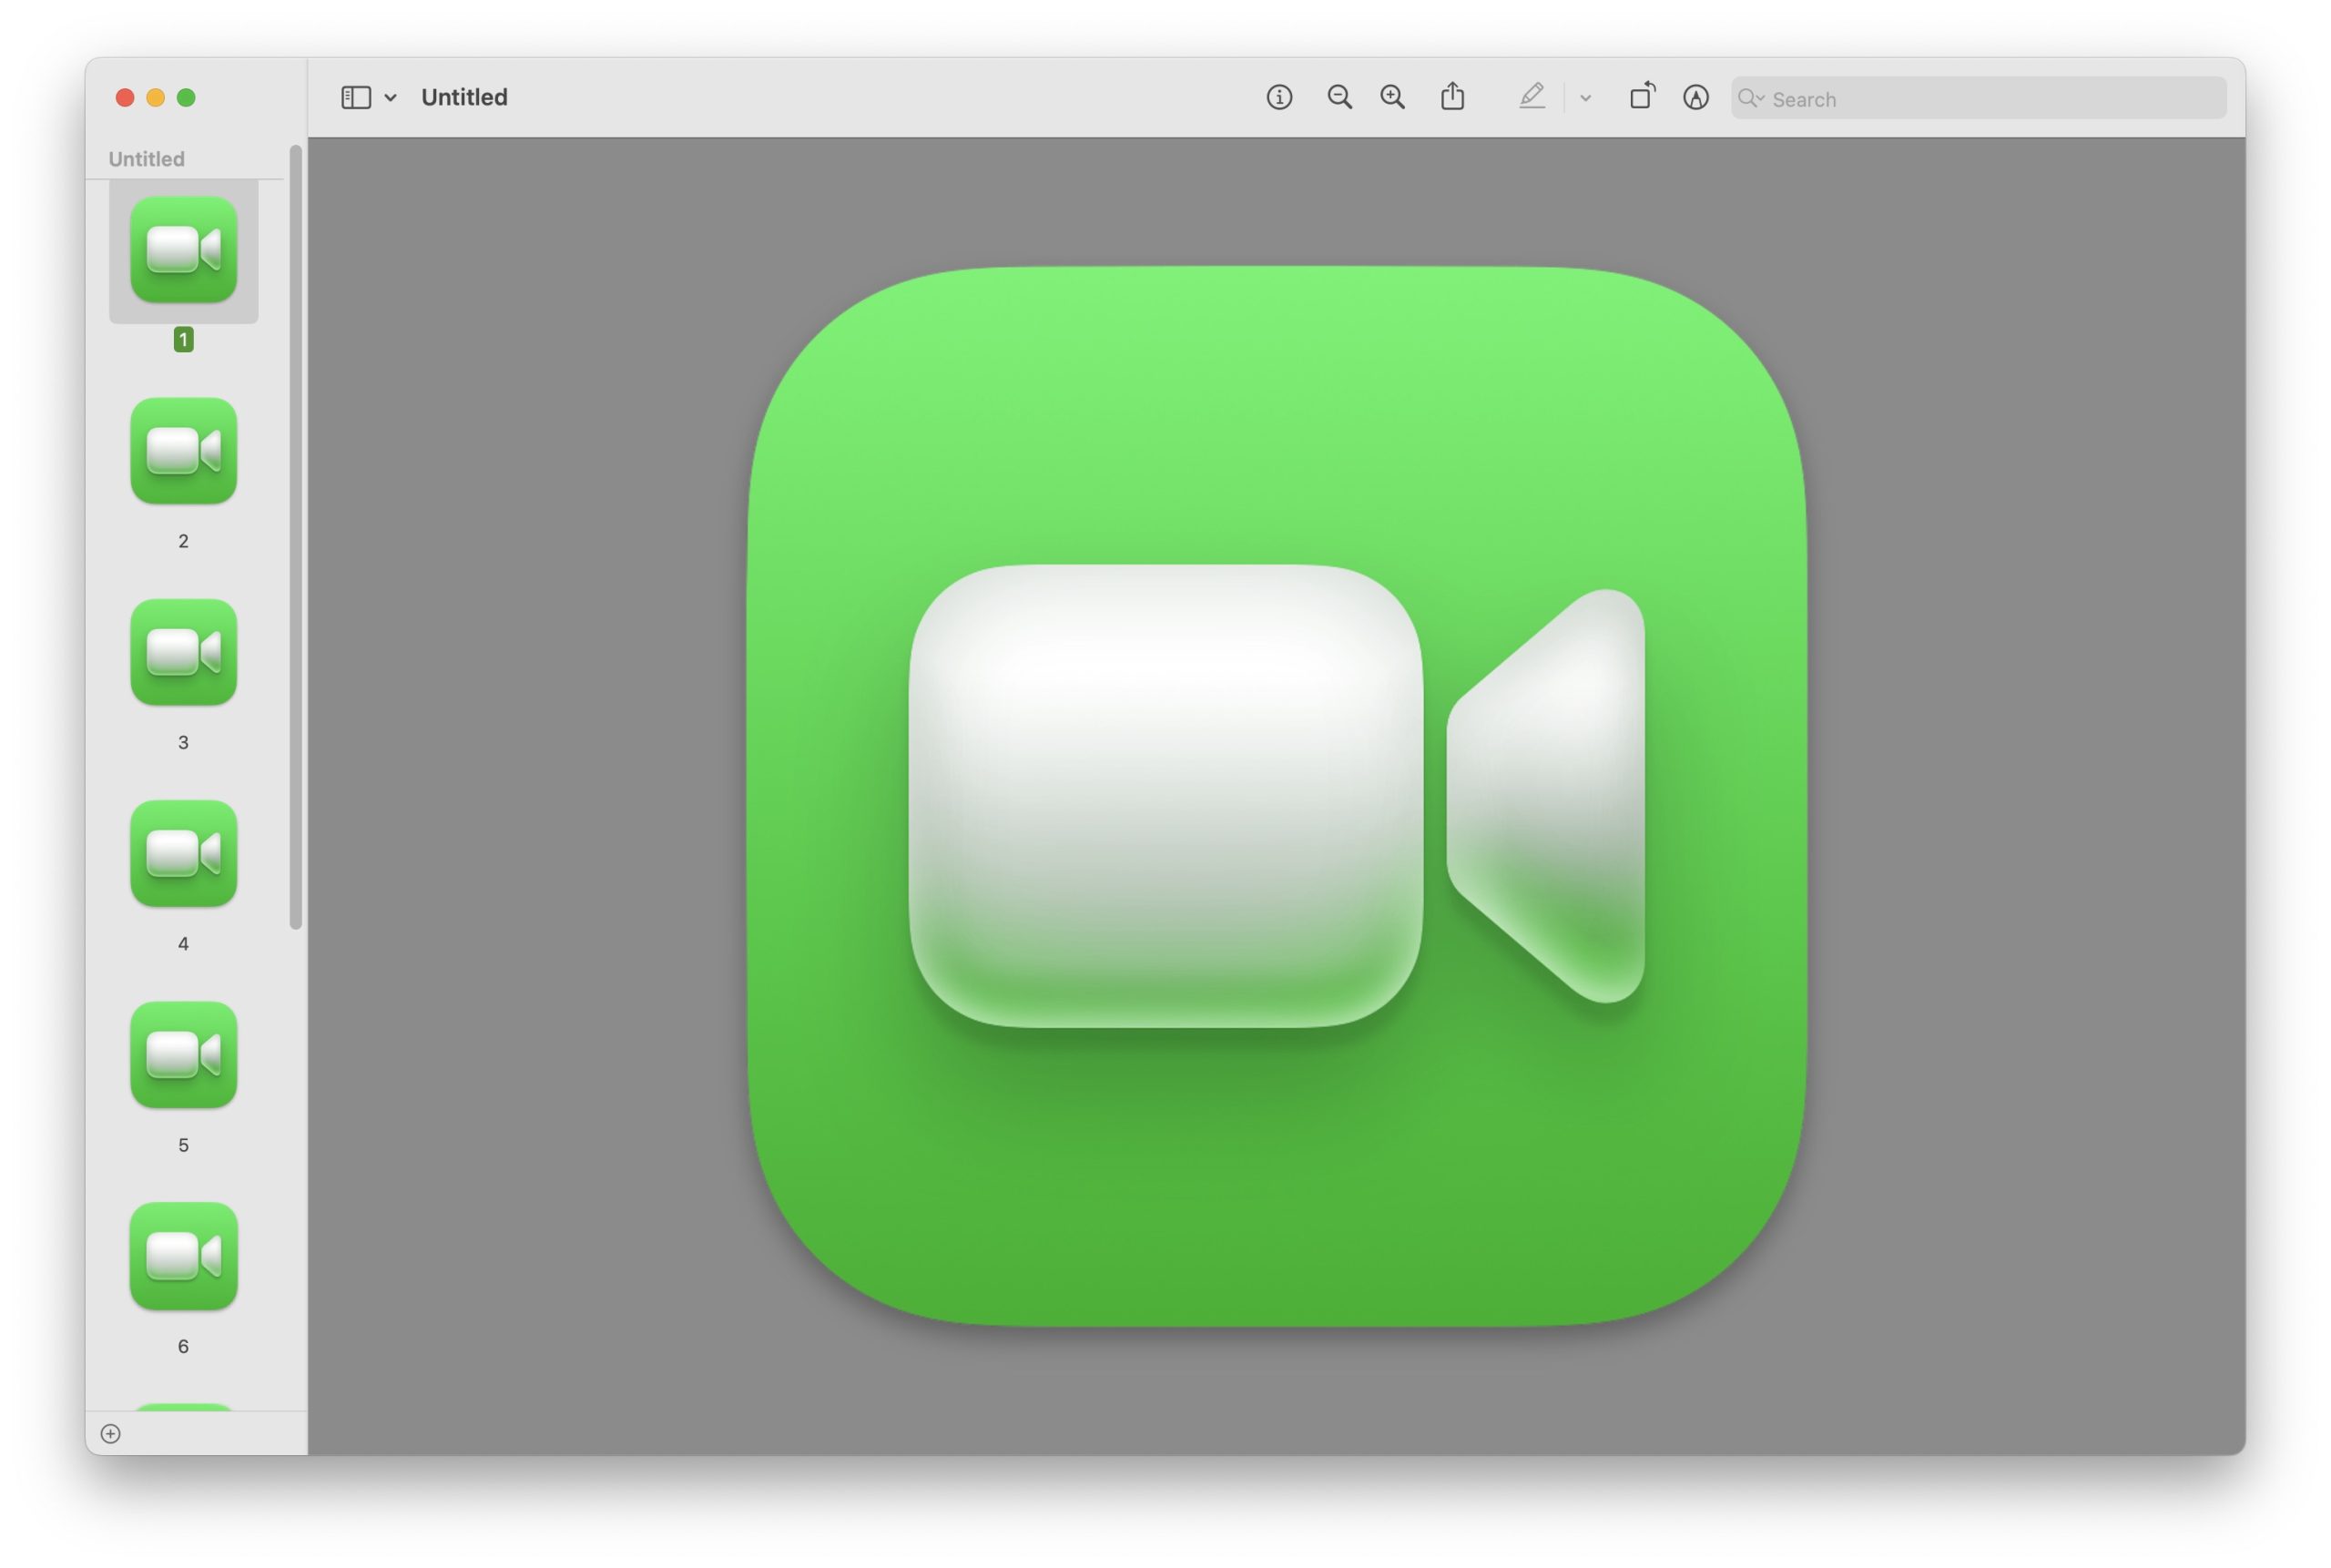Open the Share menu icon

point(1452,97)
